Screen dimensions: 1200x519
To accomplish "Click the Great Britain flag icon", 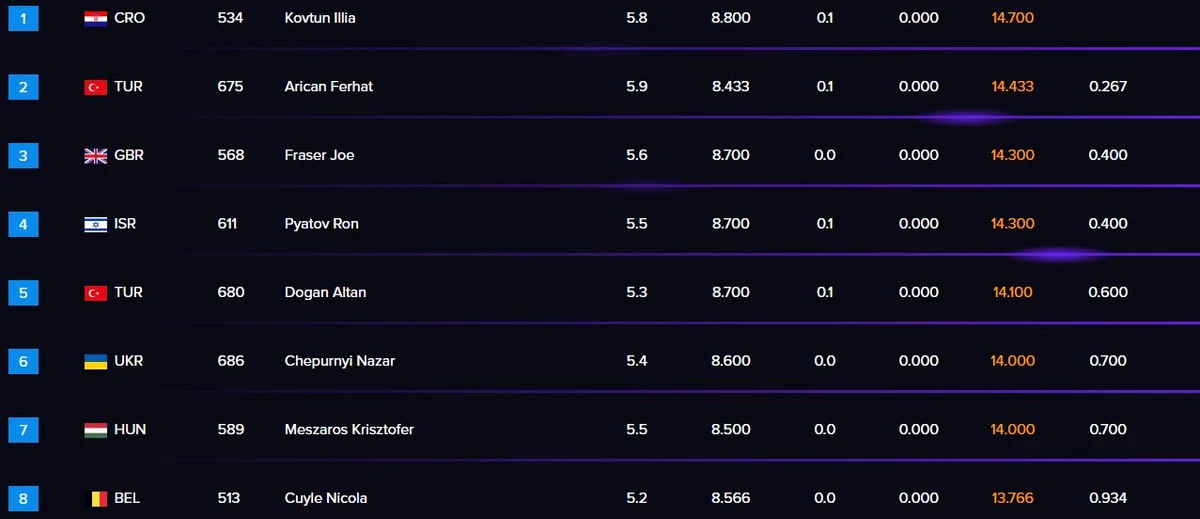I will pos(96,155).
